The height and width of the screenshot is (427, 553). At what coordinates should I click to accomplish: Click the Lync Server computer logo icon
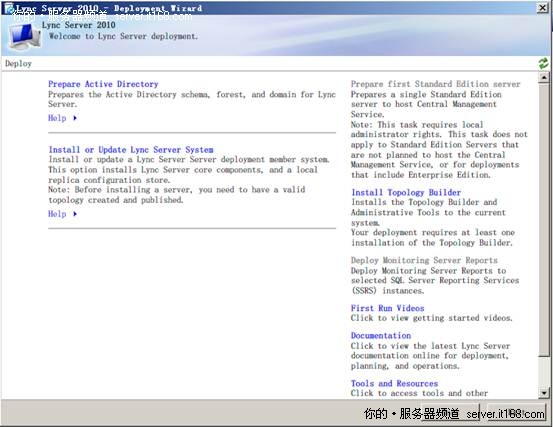coord(25,37)
